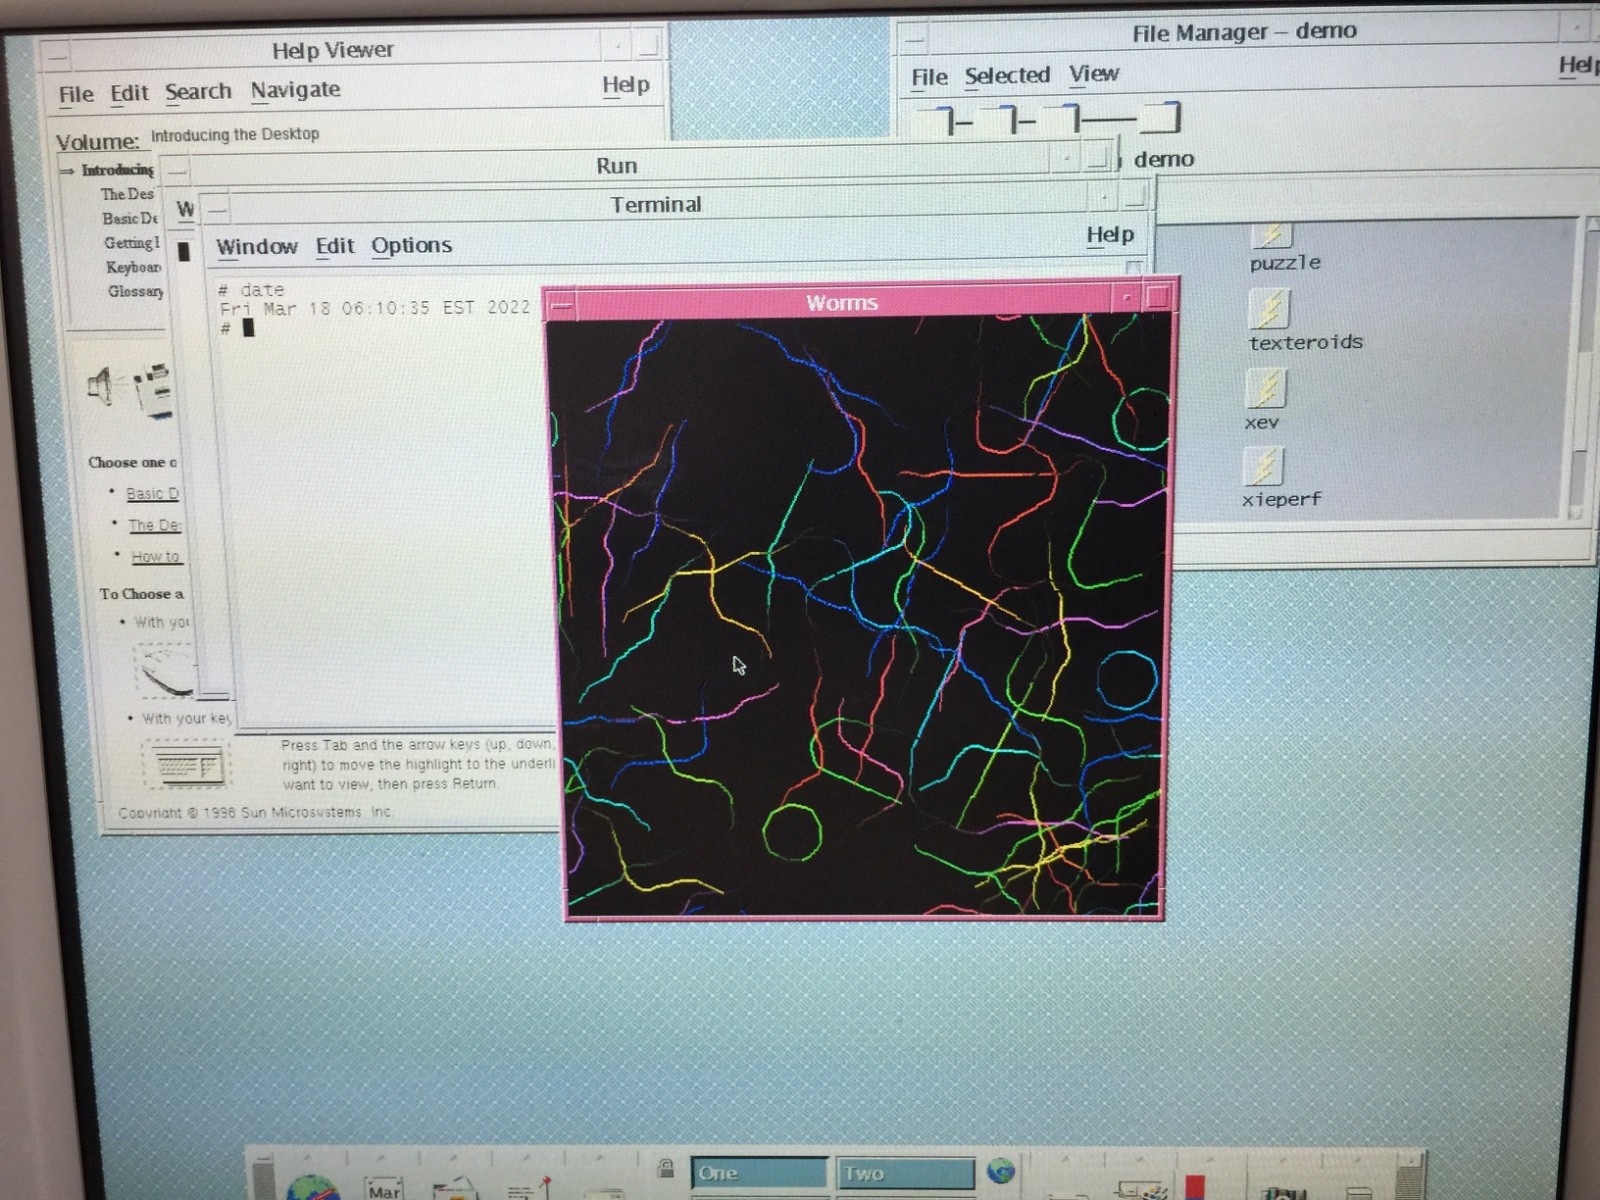
Task: Open Search menu in Help Viewer
Action: pos(198,92)
